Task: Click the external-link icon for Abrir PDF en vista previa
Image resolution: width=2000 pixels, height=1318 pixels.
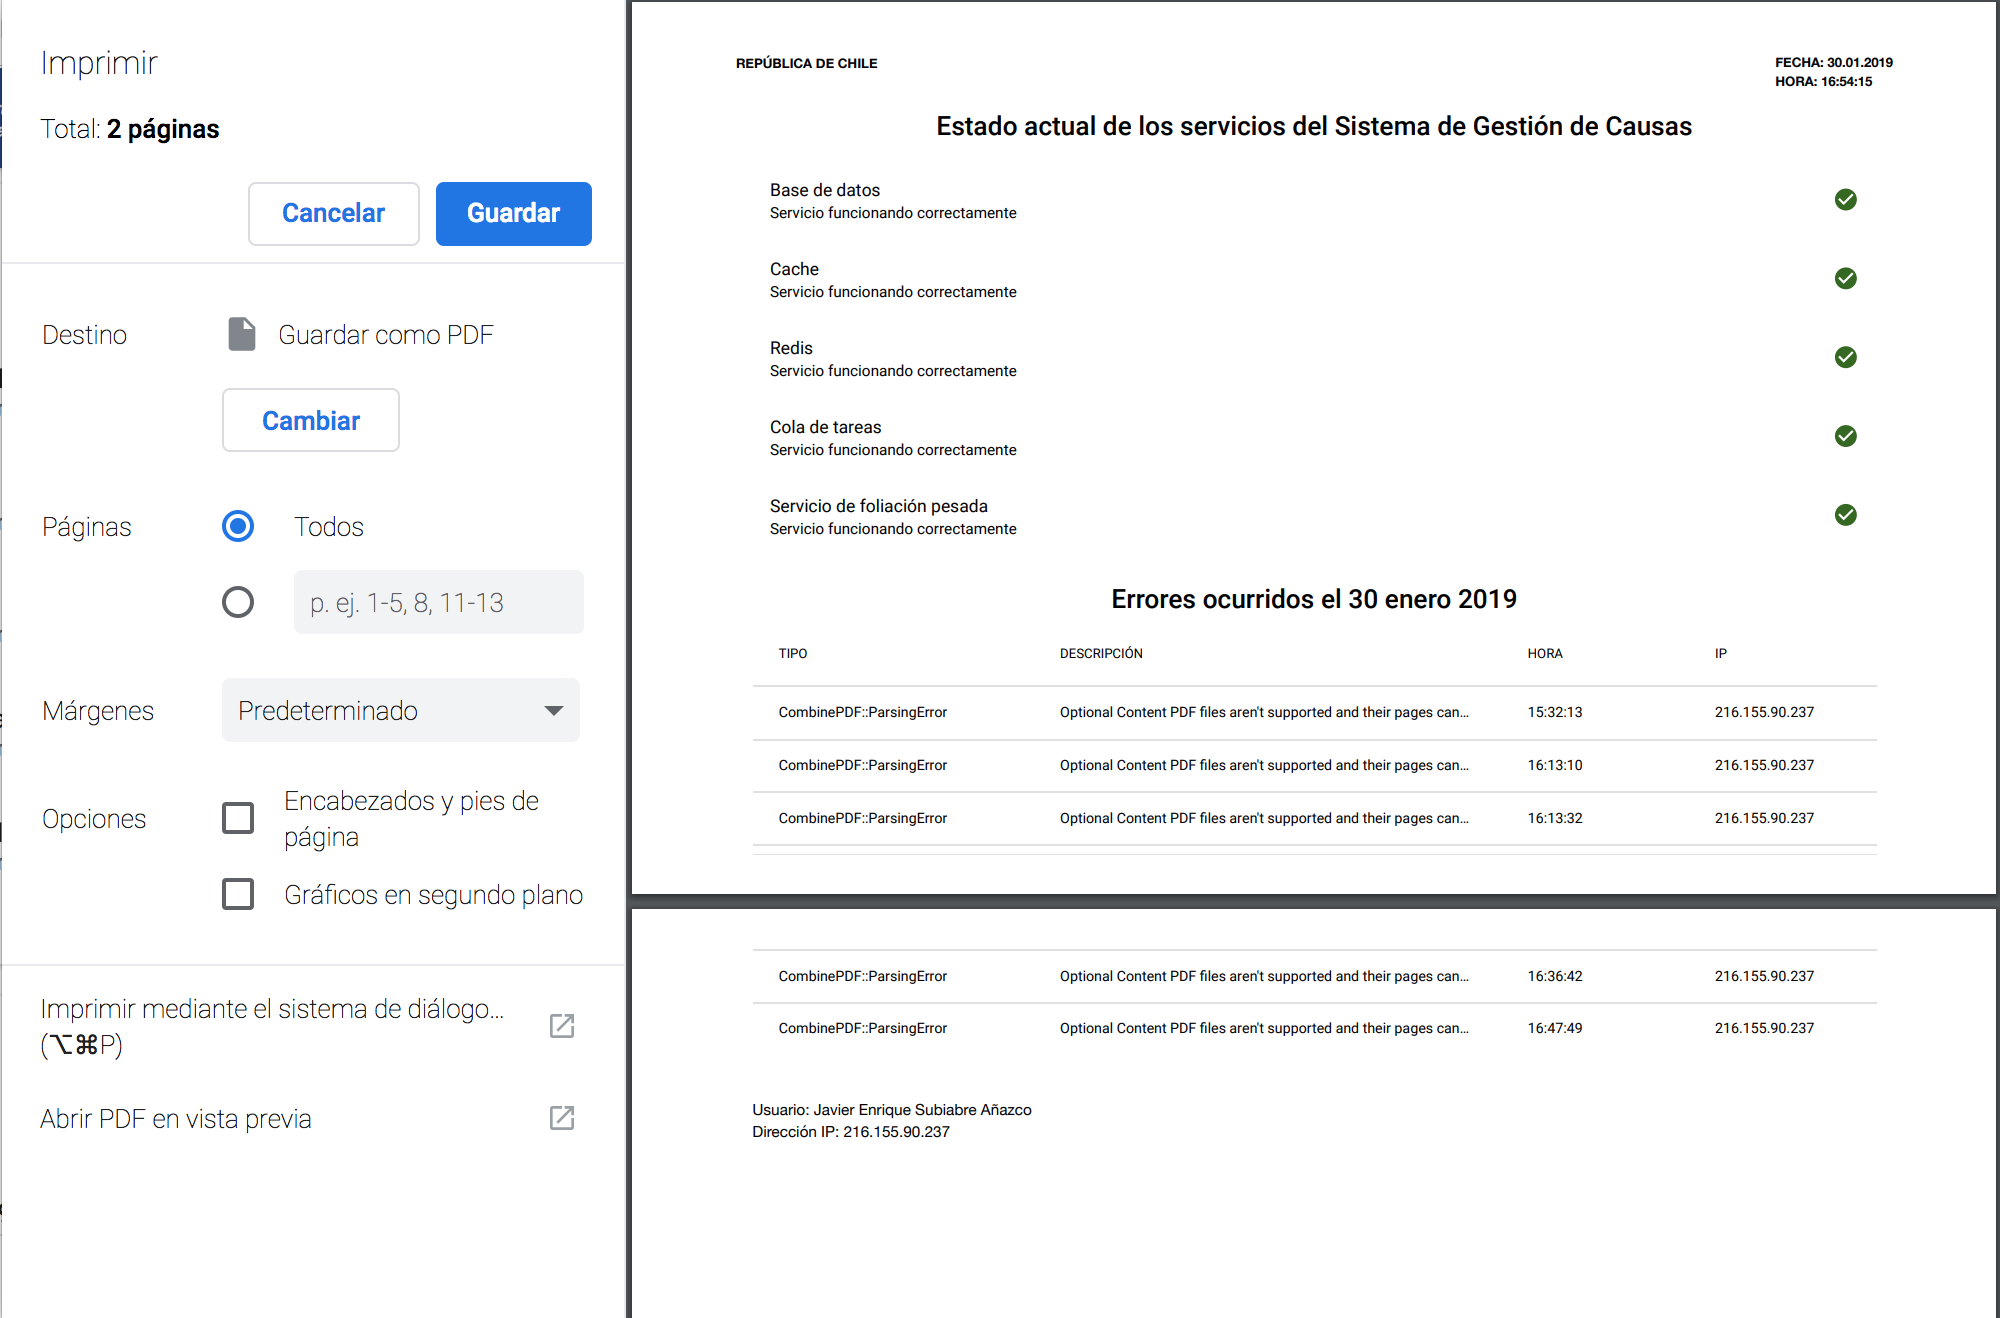Action: (562, 1117)
